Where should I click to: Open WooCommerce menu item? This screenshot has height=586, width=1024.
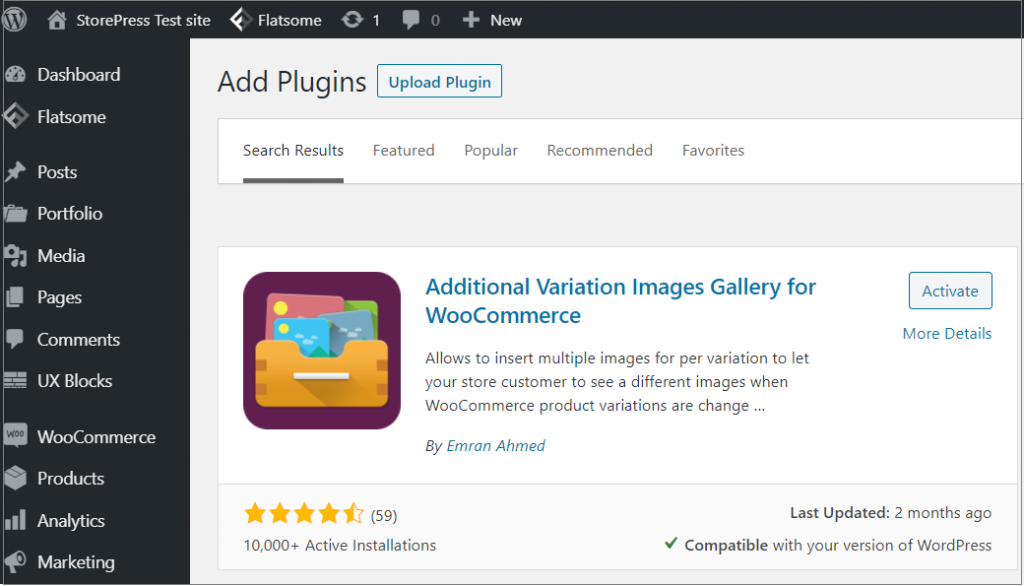[96, 436]
